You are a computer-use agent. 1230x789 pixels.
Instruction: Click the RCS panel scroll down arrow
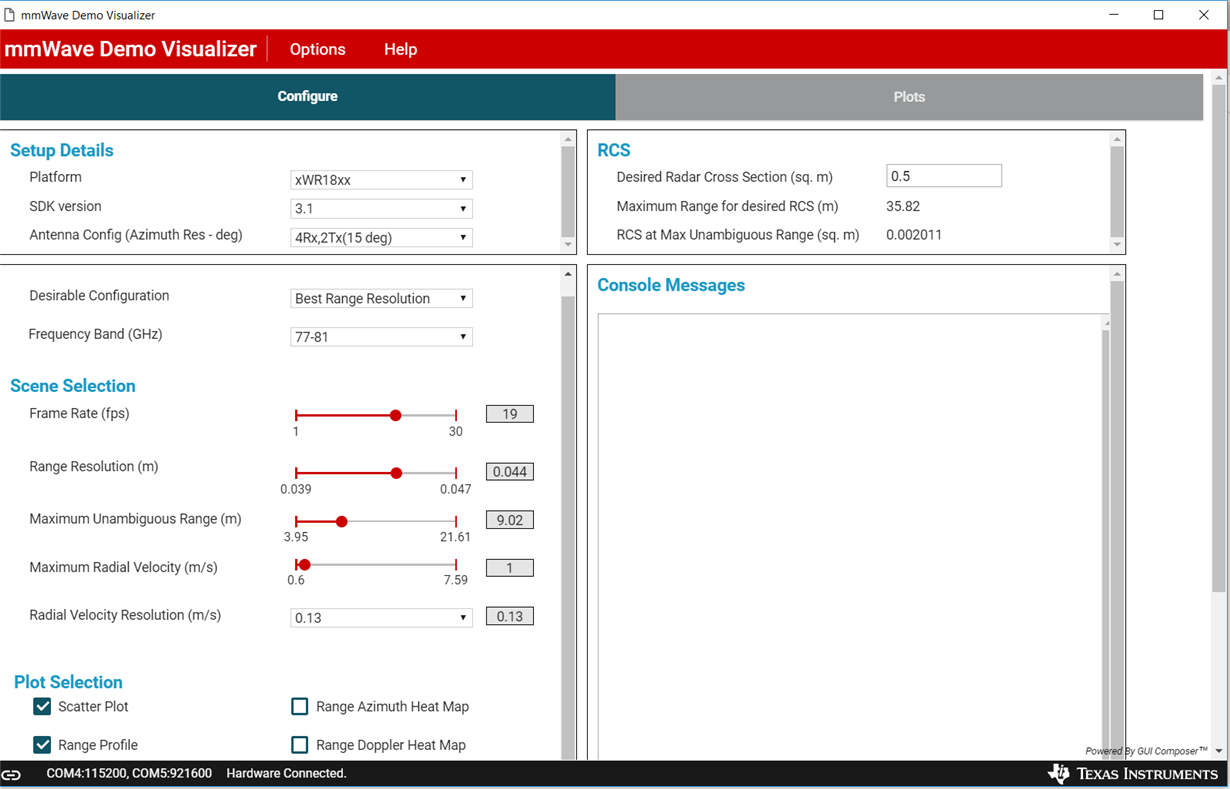[1117, 245]
